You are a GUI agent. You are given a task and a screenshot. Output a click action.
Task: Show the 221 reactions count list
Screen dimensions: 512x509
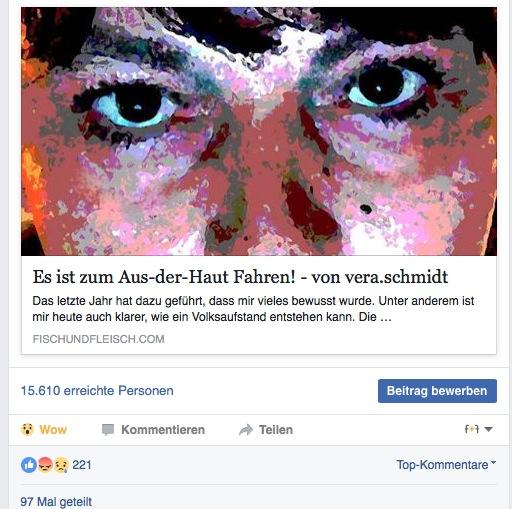[x=82, y=465]
